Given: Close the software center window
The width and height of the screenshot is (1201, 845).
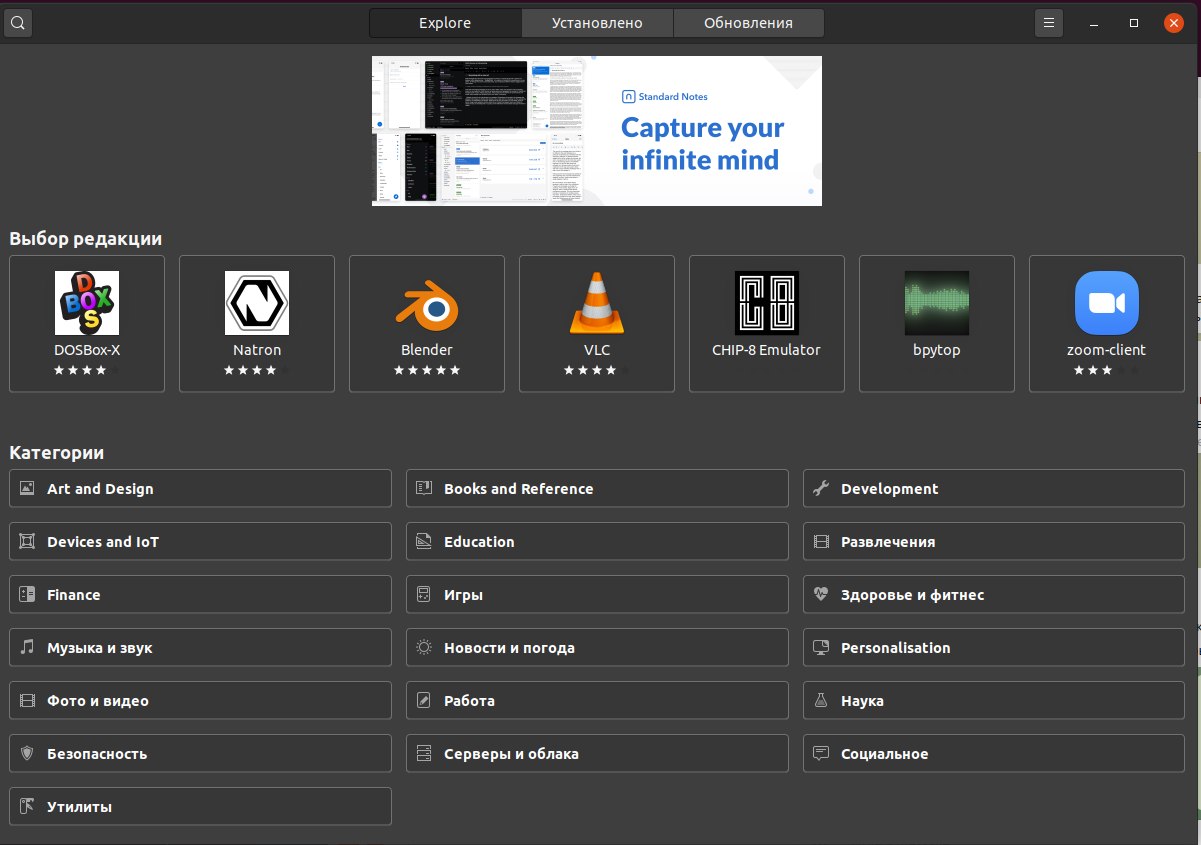Looking at the screenshot, I should [1174, 23].
